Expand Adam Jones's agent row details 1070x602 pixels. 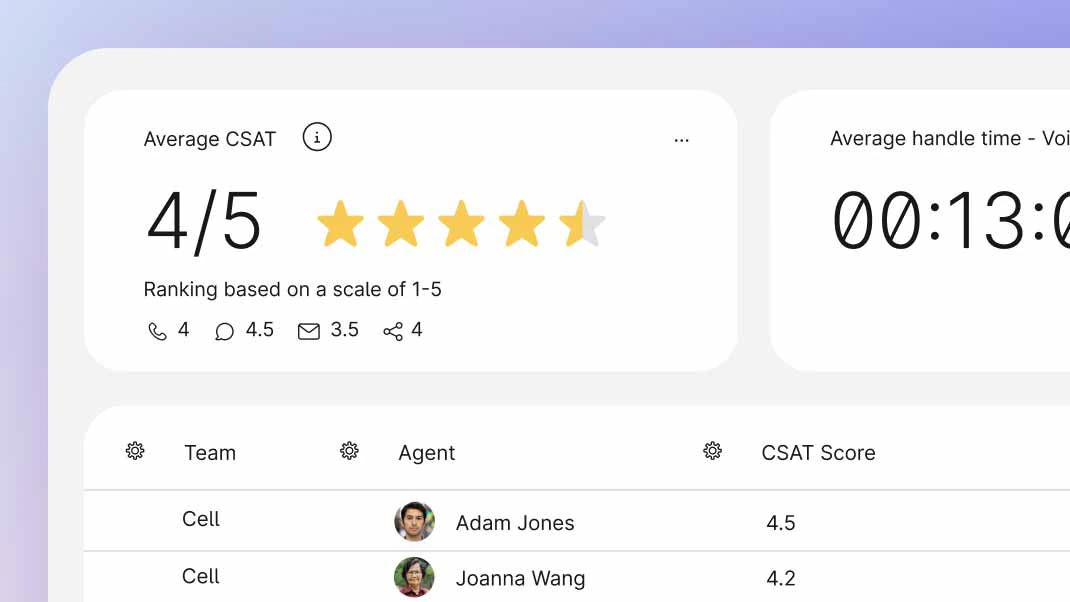[x=515, y=522]
